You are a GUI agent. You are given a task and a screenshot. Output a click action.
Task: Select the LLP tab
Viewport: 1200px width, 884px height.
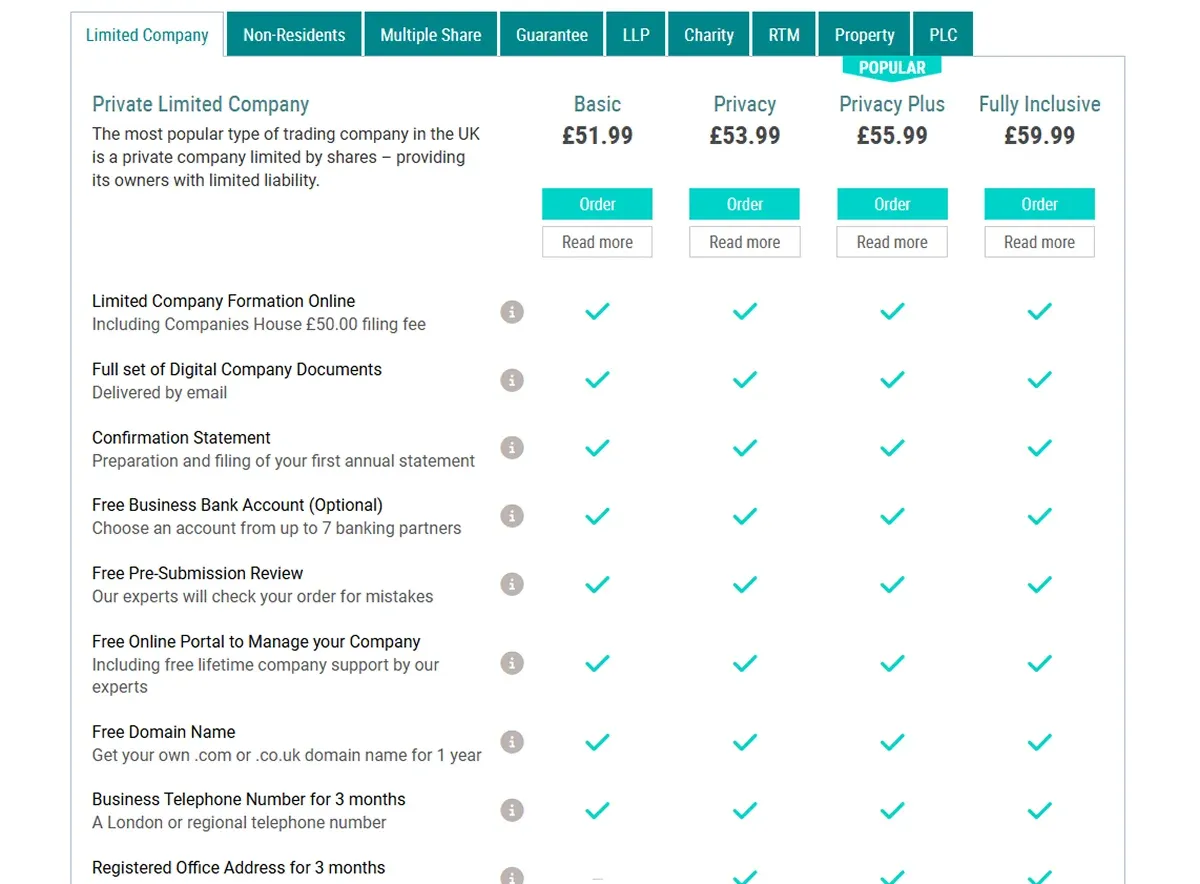(636, 35)
